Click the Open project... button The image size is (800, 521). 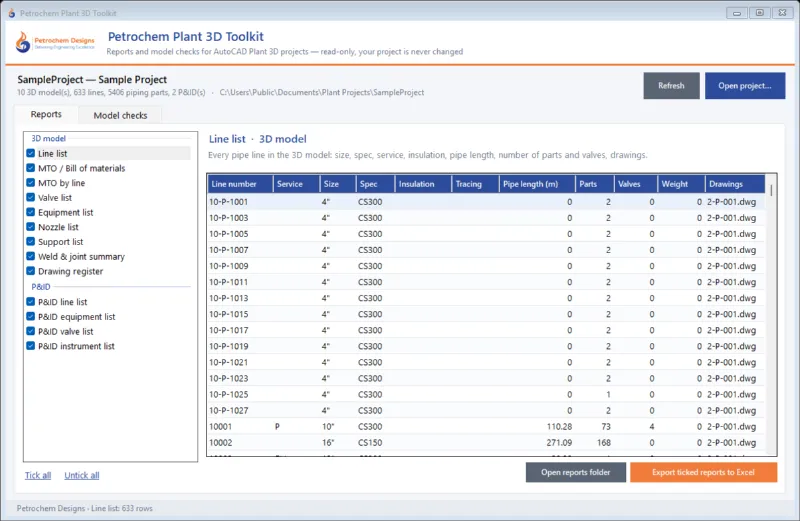[x=745, y=86]
